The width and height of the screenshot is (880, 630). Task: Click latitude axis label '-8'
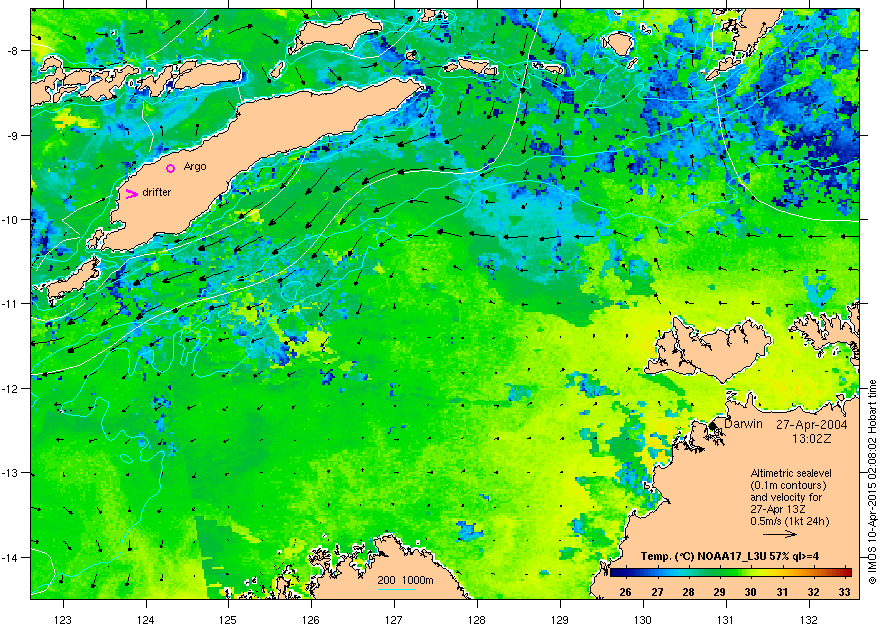(13, 51)
